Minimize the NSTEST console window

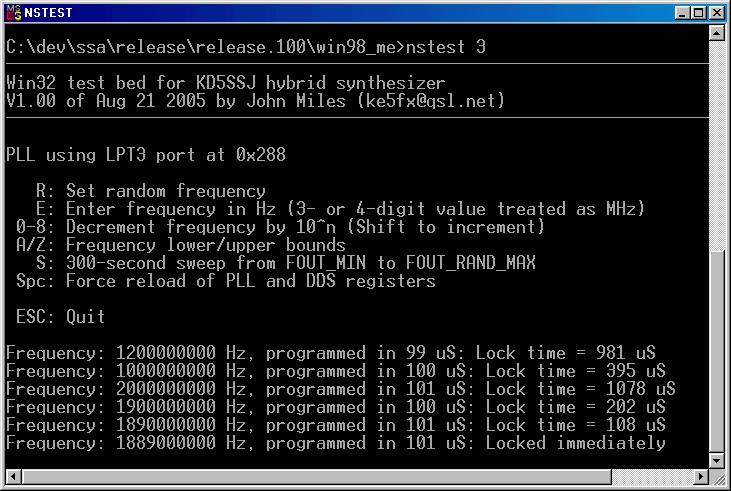pyautogui.click(x=682, y=13)
